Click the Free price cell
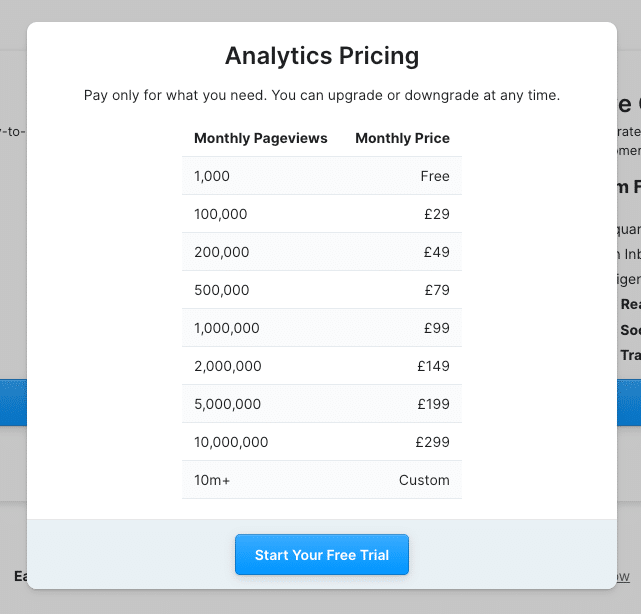 435,176
